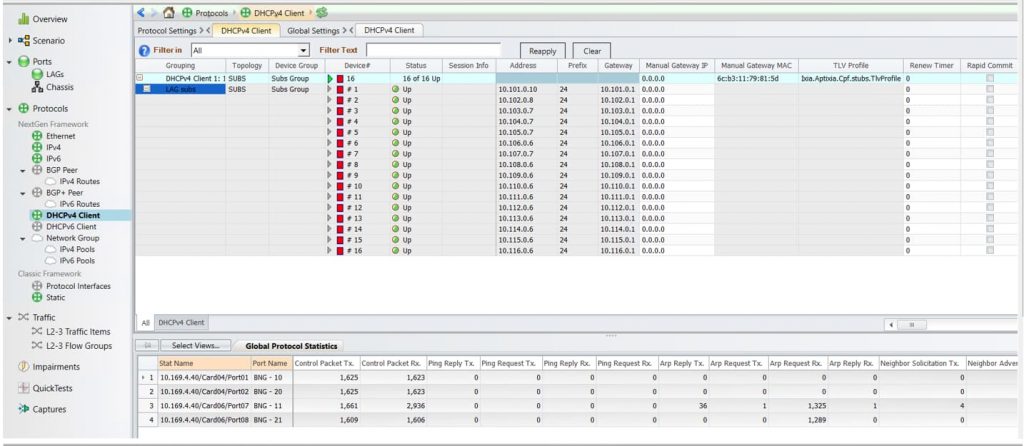
Task: Open Captures in the sidebar
Action: click(50, 409)
